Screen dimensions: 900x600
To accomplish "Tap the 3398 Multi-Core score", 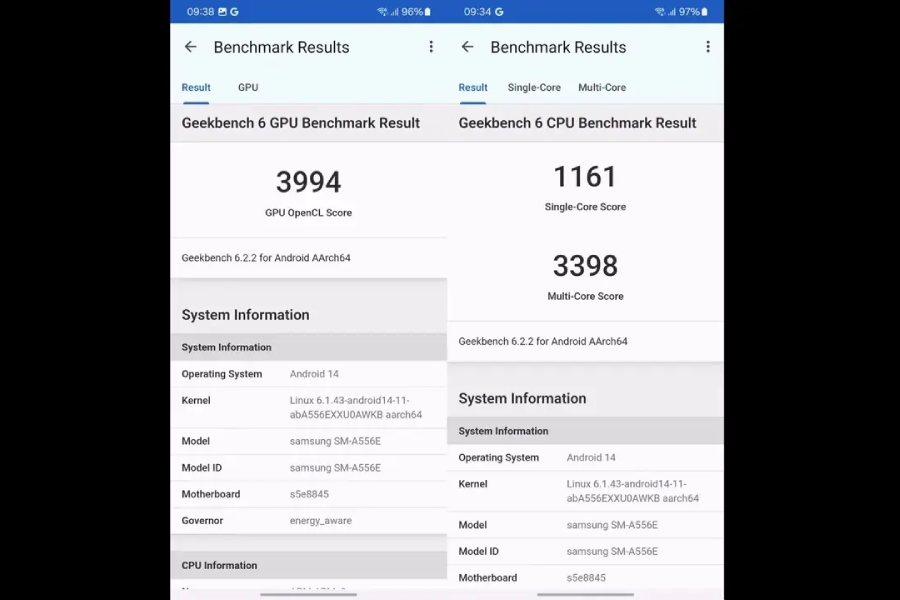I will coord(585,266).
